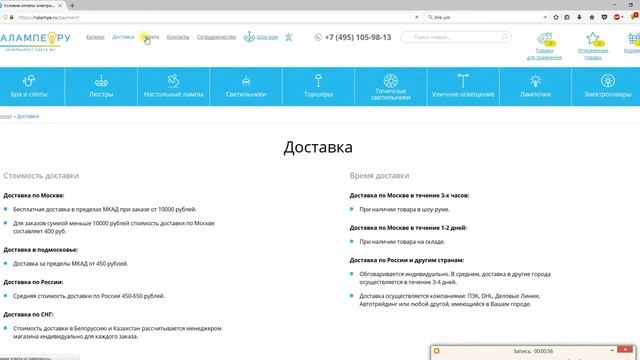640x360 pixels.
Task: Open the Доставка header link
Action: click(x=123, y=37)
